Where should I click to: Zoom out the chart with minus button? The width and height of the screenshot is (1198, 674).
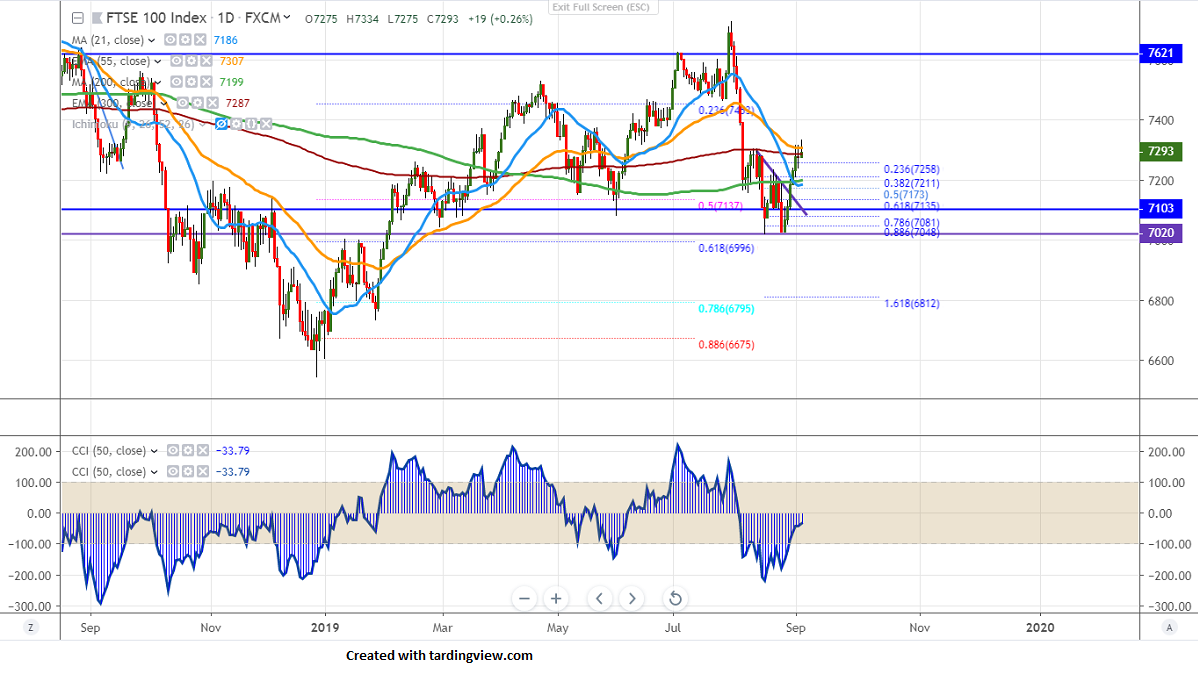tap(524, 598)
